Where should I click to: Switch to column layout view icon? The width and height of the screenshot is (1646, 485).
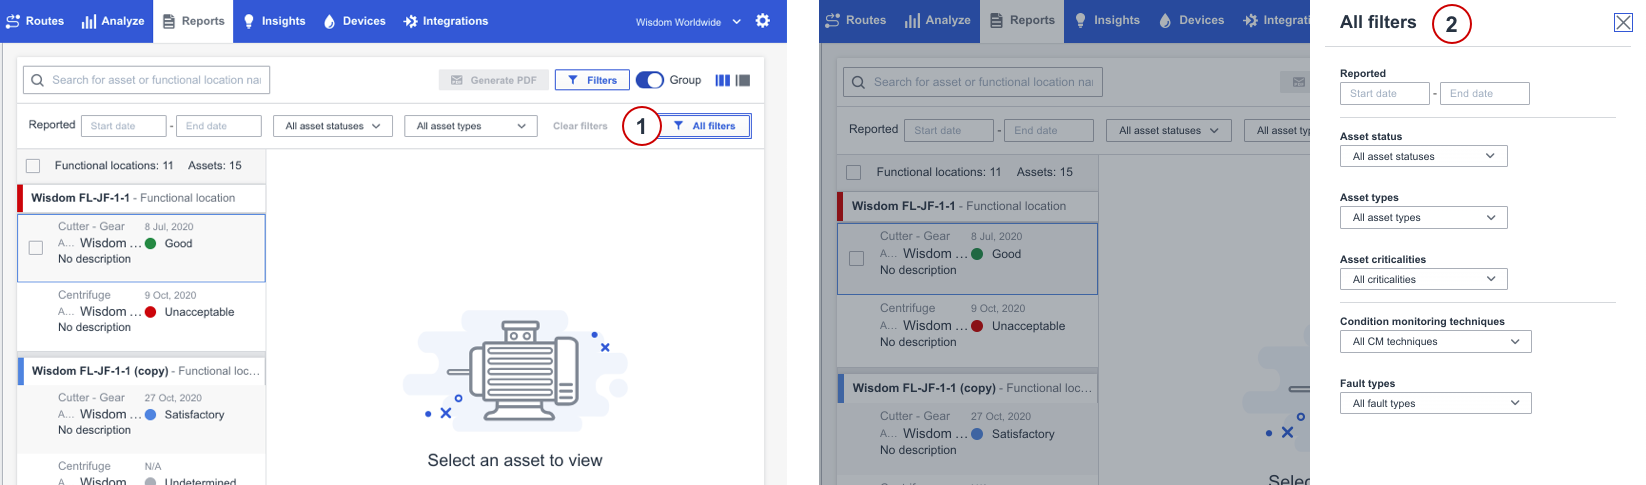pos(722,80)
